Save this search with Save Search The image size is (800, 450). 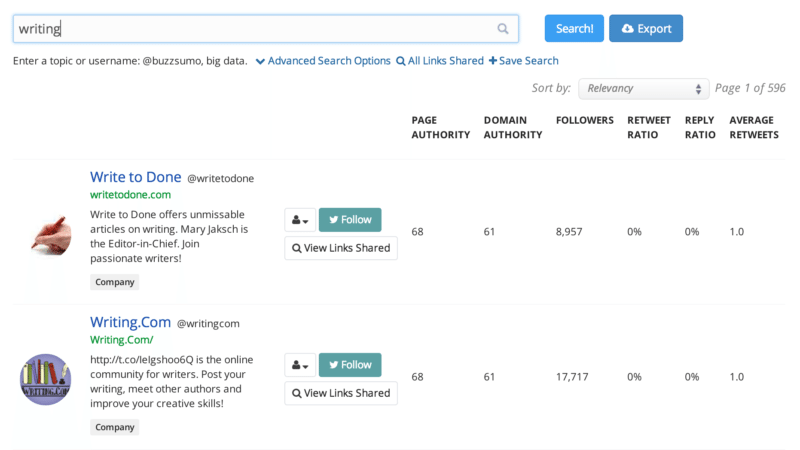pyautogui.click(x=523, y=61)
